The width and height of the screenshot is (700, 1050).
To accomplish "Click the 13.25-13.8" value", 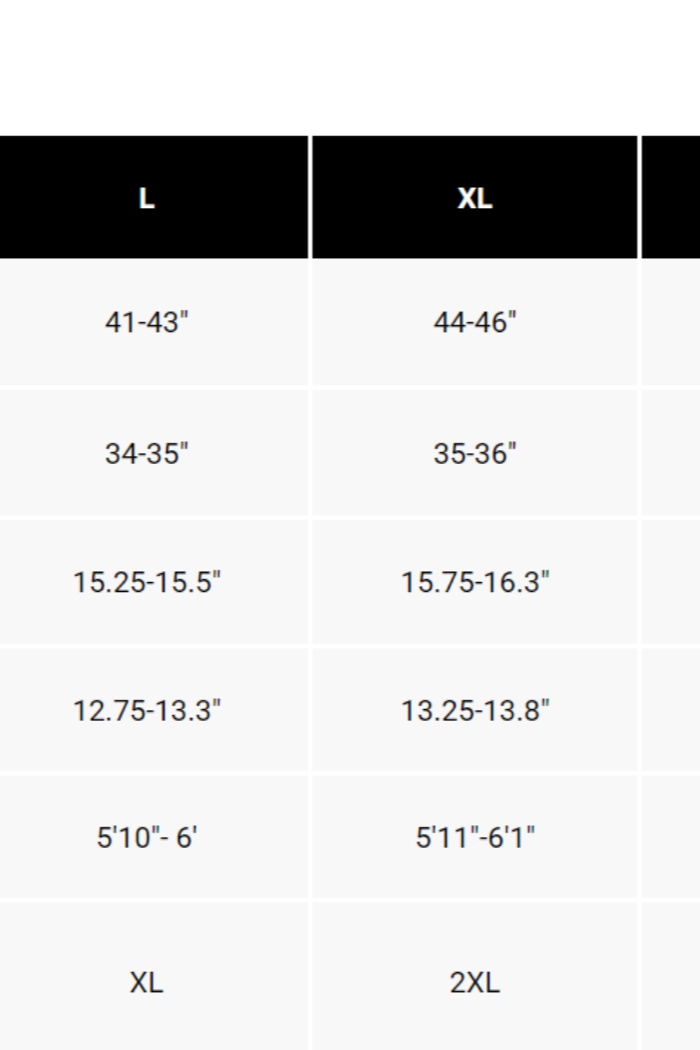I will click(x=475, y=710).
